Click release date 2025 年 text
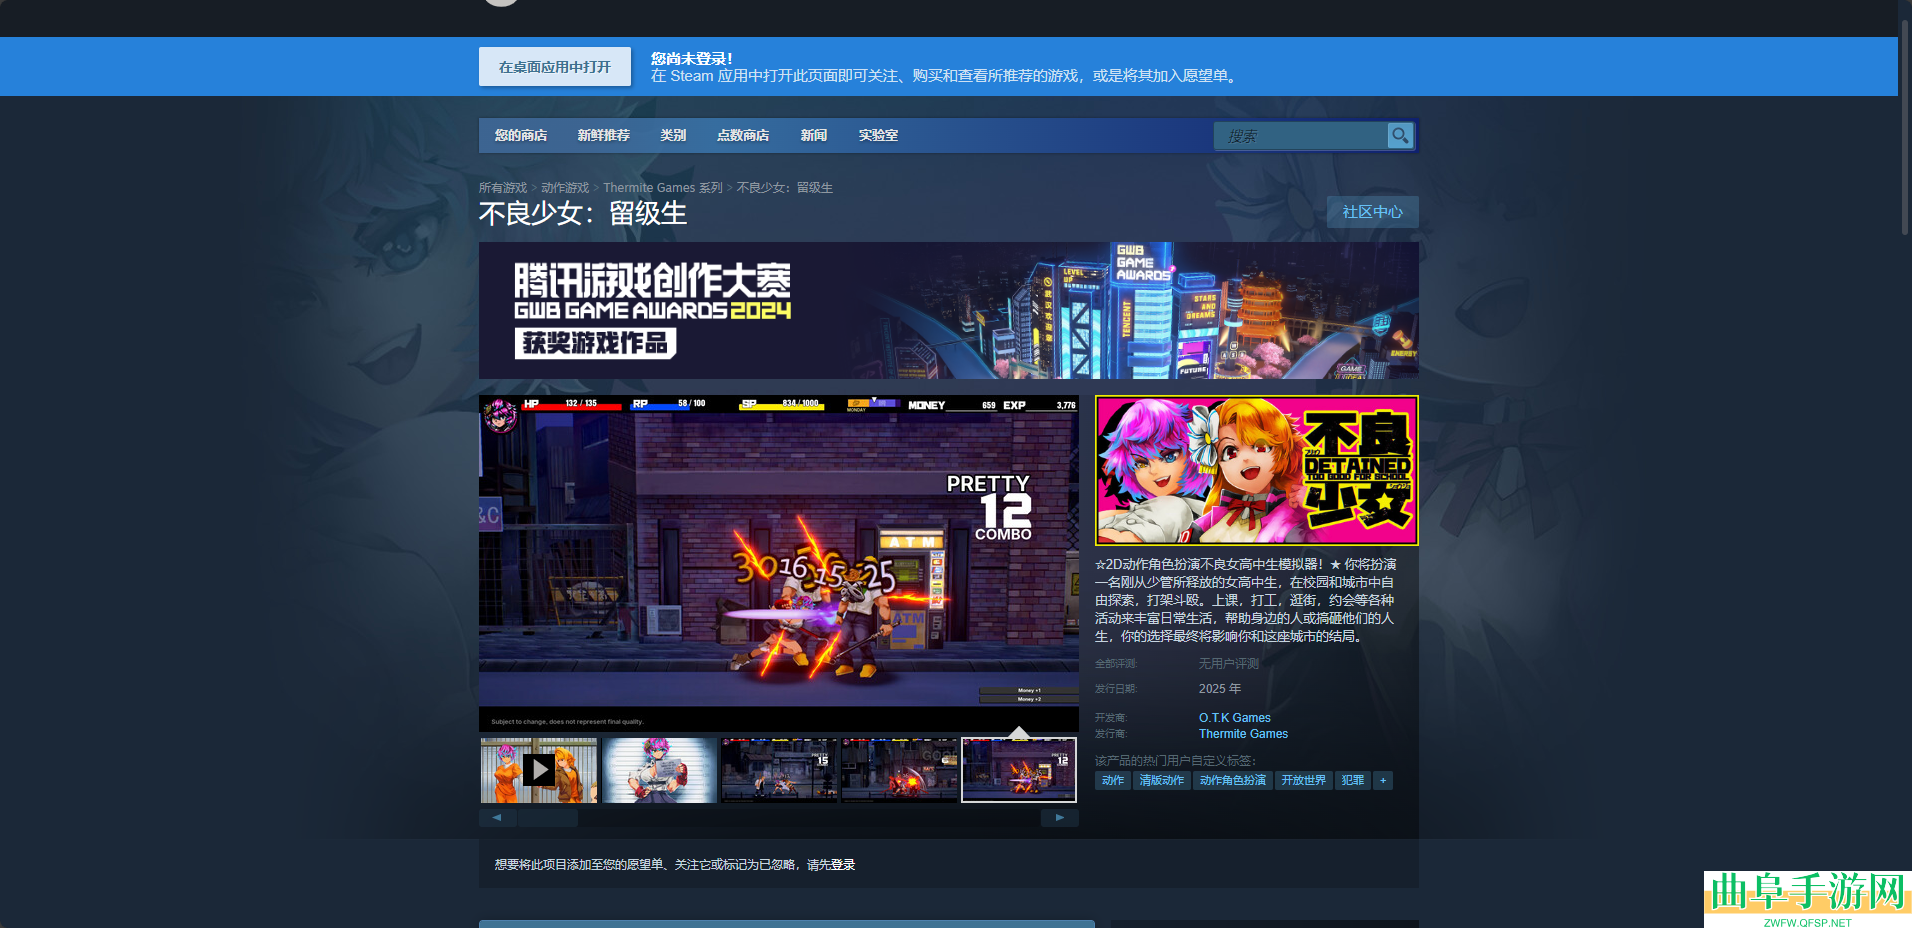The height and width of the screenshot is (928, 1912). pyautogui.click(x=1220, y=689)
